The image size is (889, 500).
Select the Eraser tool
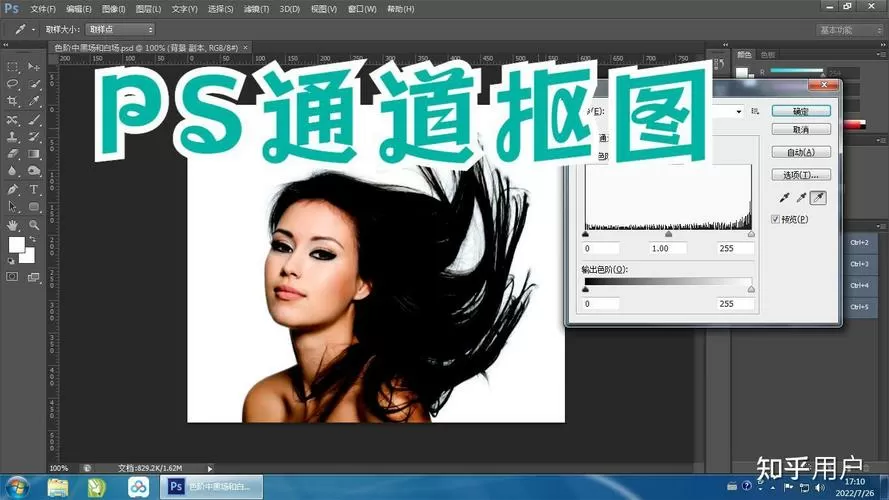point(12,154)
